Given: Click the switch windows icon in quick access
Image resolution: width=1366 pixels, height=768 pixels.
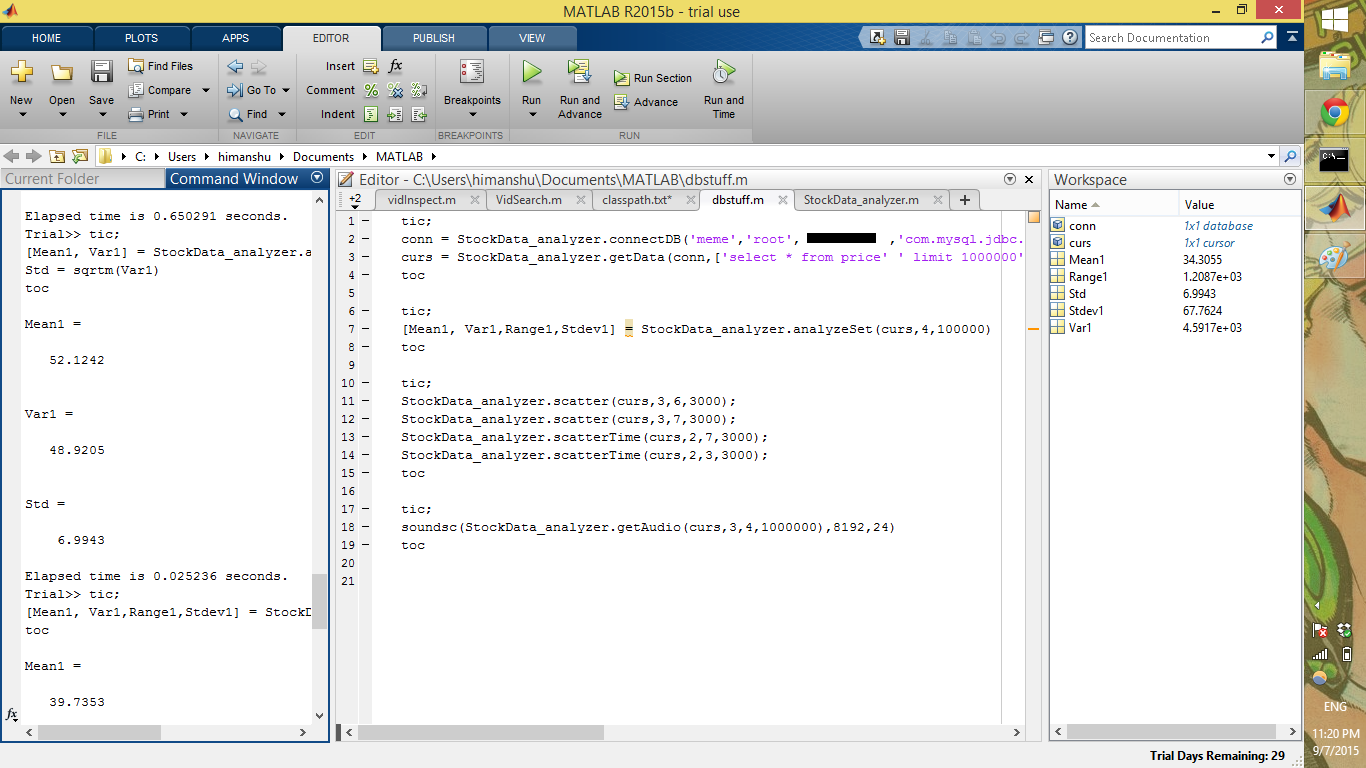Looking at the screenshot, I should point(1046,38).
